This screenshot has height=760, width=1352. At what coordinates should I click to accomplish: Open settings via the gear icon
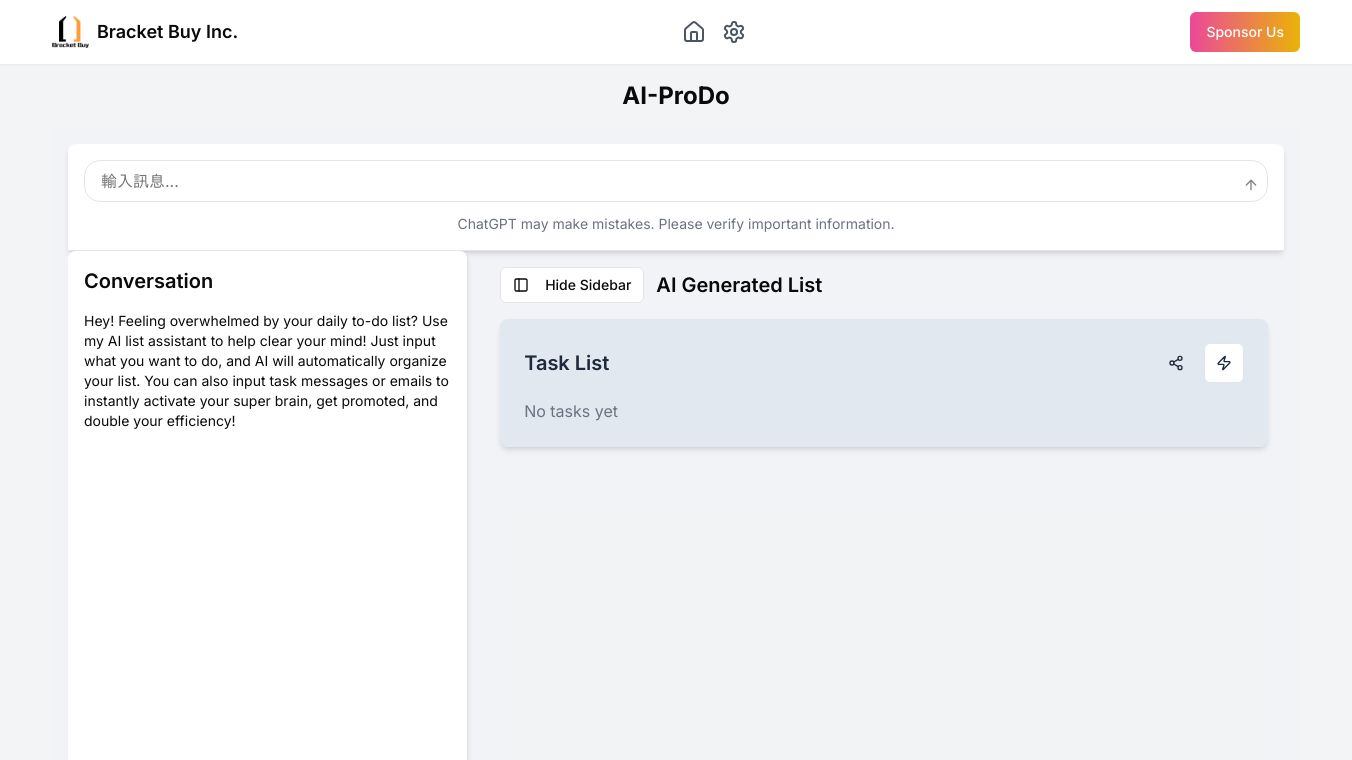(734, 32)
